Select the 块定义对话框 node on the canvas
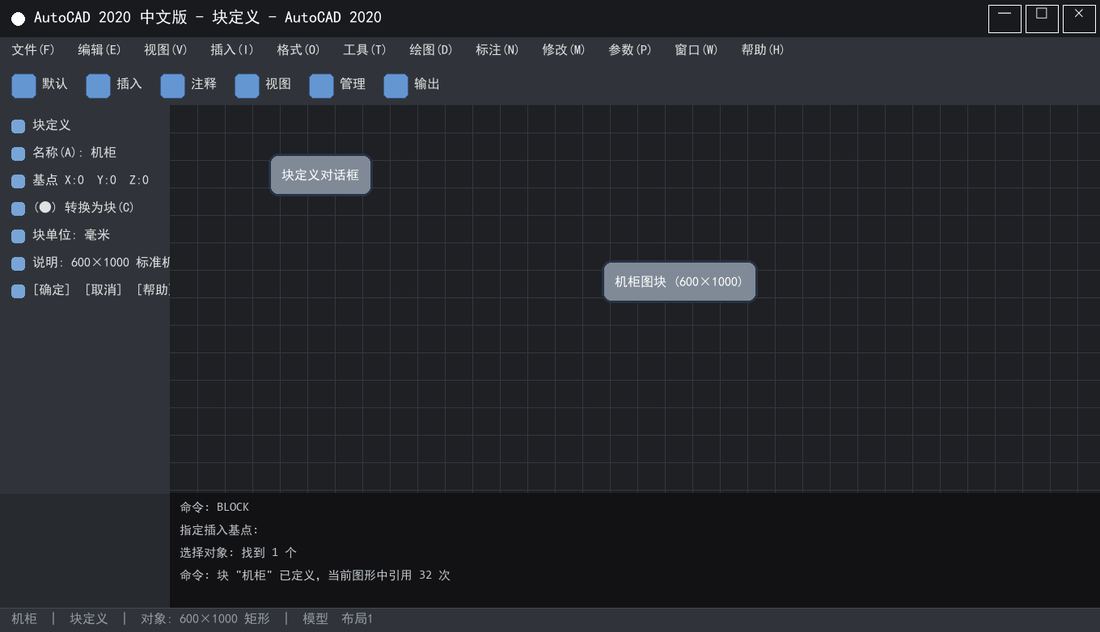 click(x=321, y=175)
